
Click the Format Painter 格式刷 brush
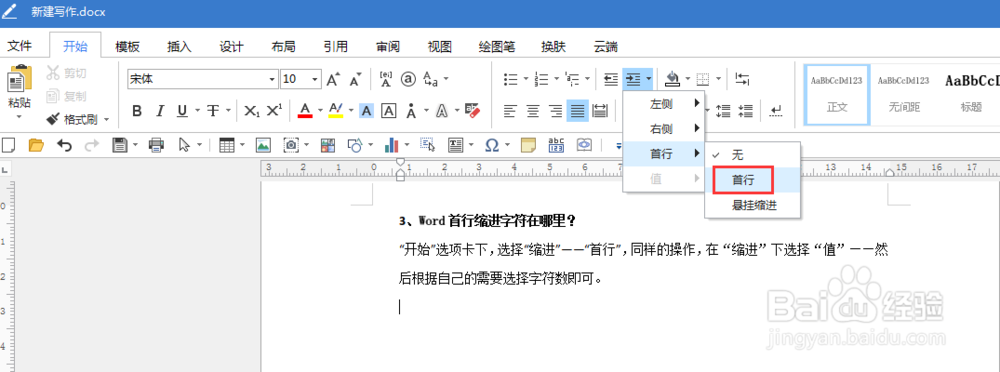(x=73, y=119)
